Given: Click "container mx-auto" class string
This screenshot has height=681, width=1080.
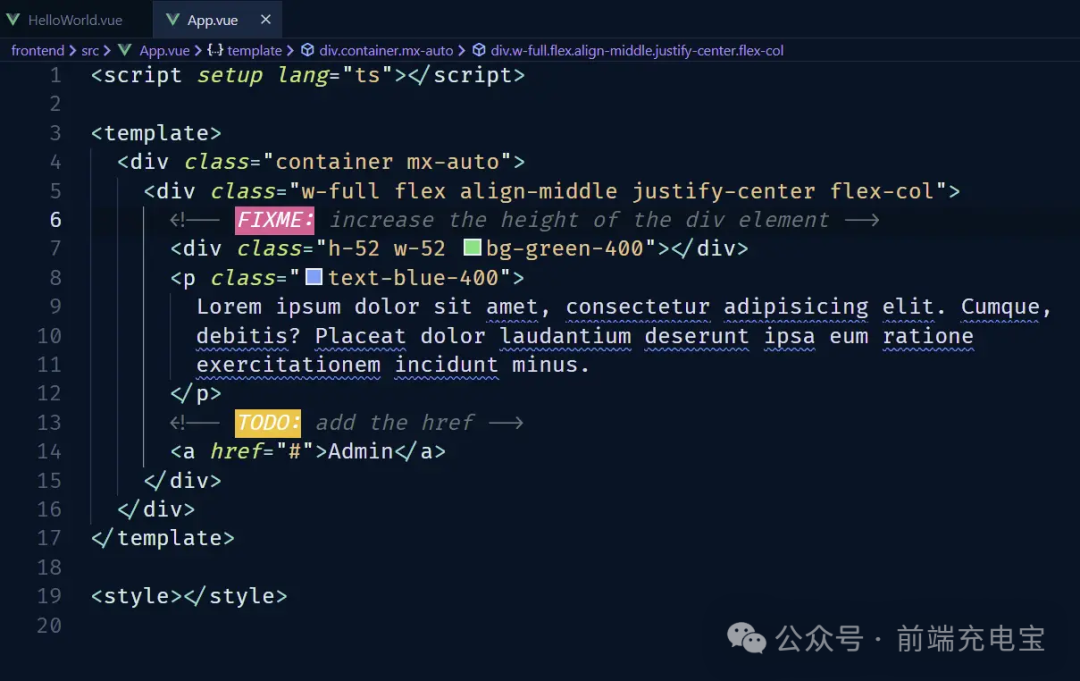Looking at the screenshot, I should (386, 162).
